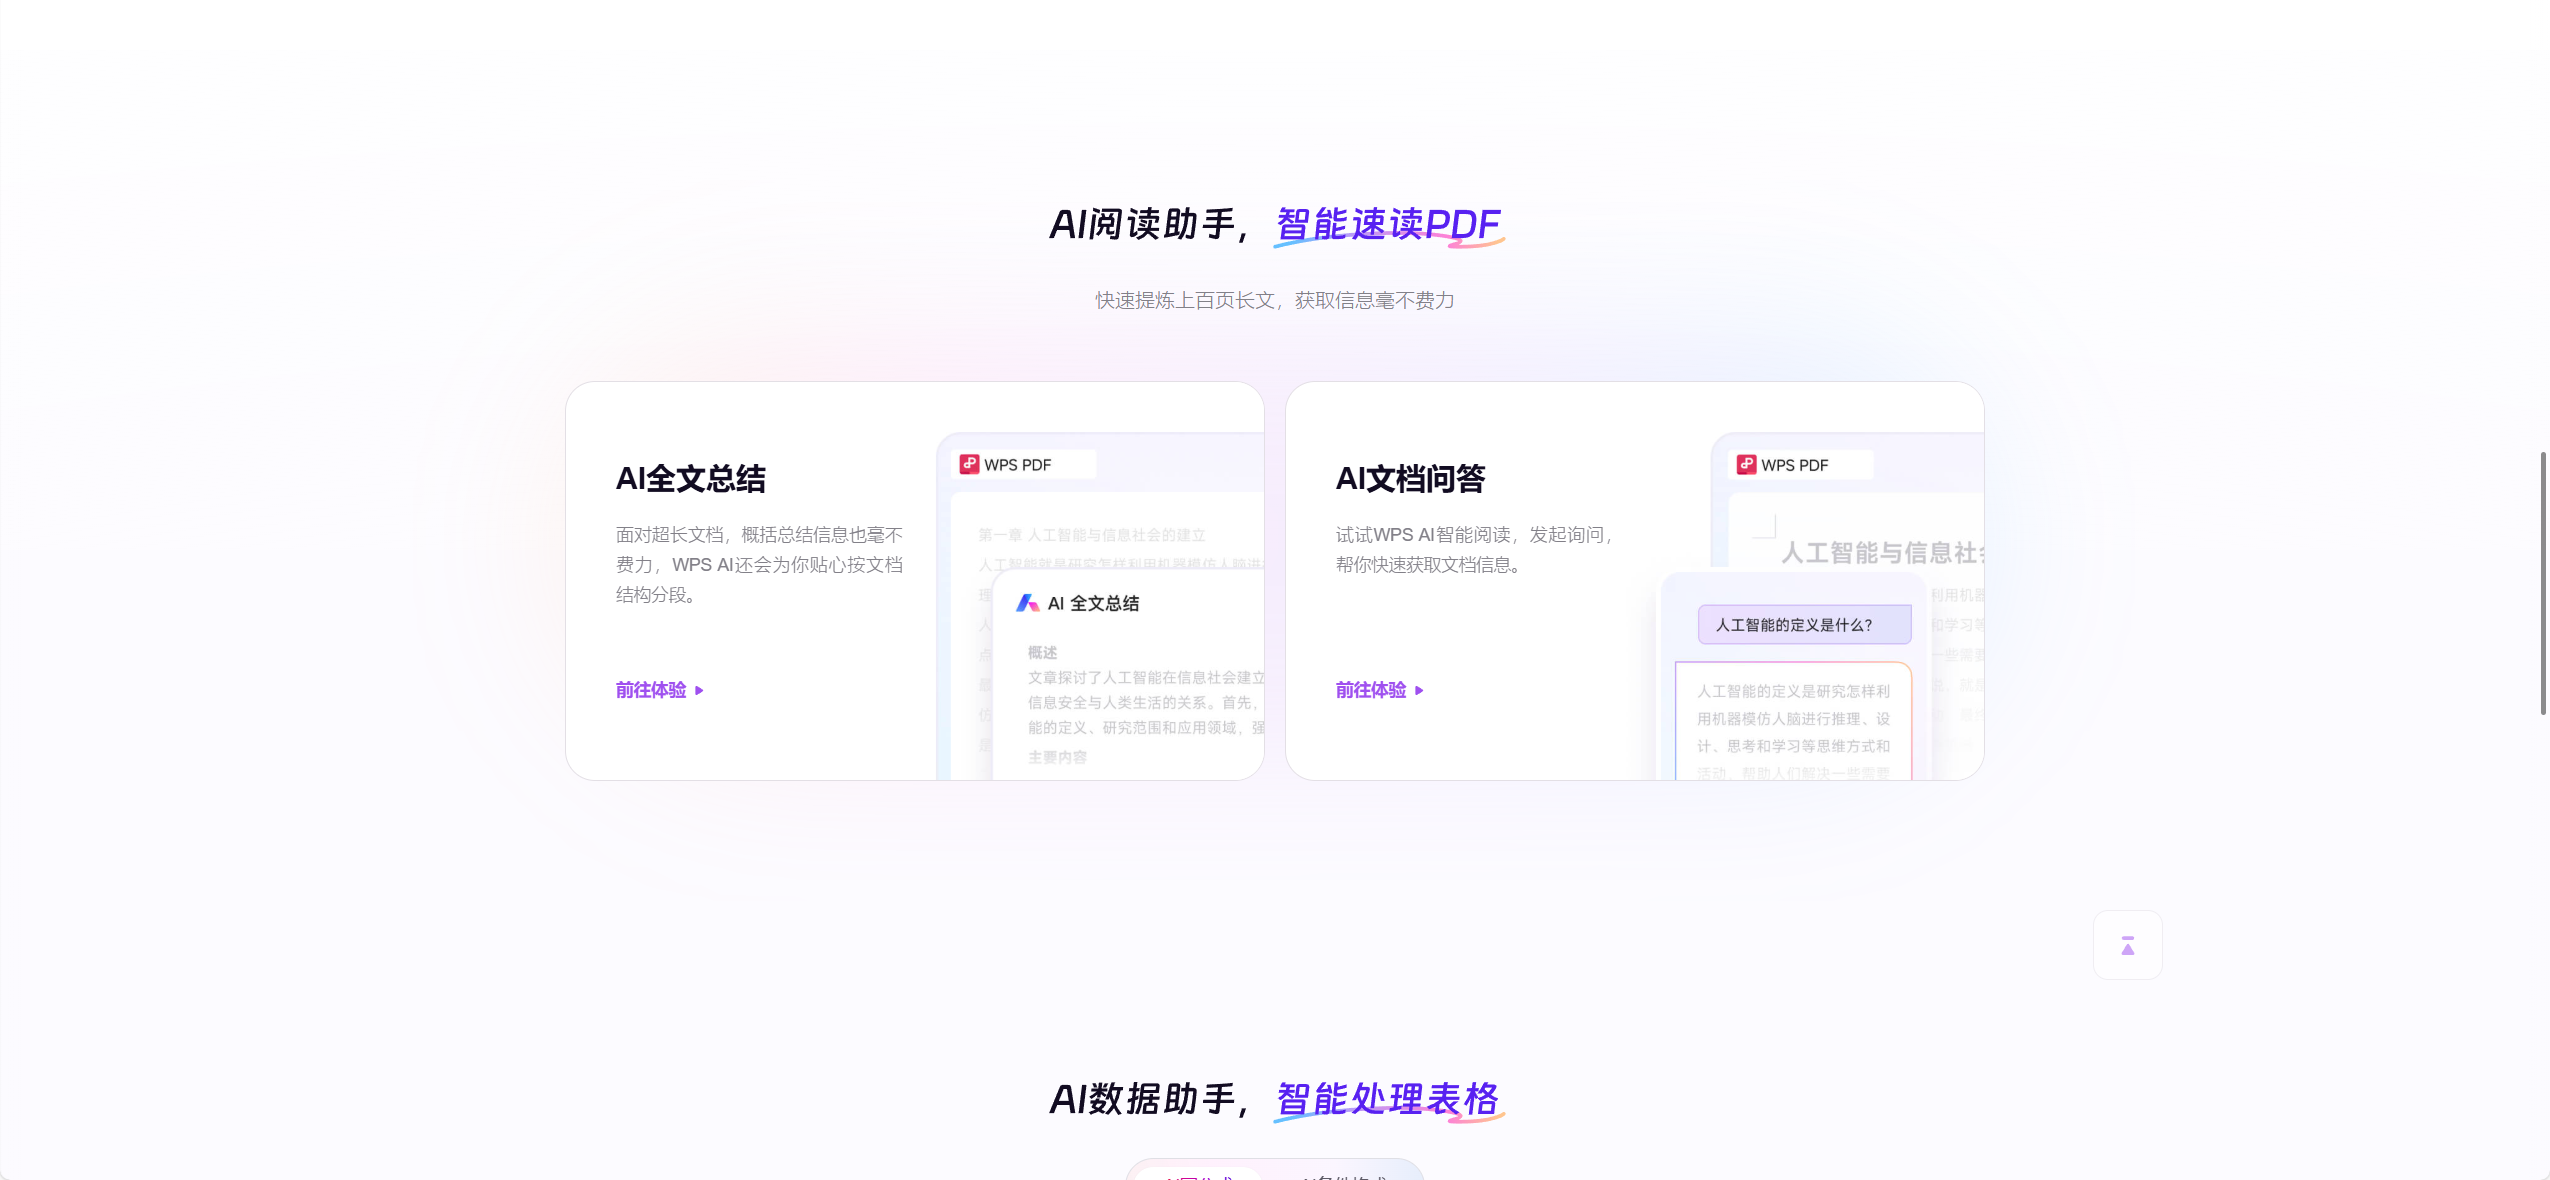
Task: Click the 主要内容 label in the summary preview
Action: [x=1057, y=757]
